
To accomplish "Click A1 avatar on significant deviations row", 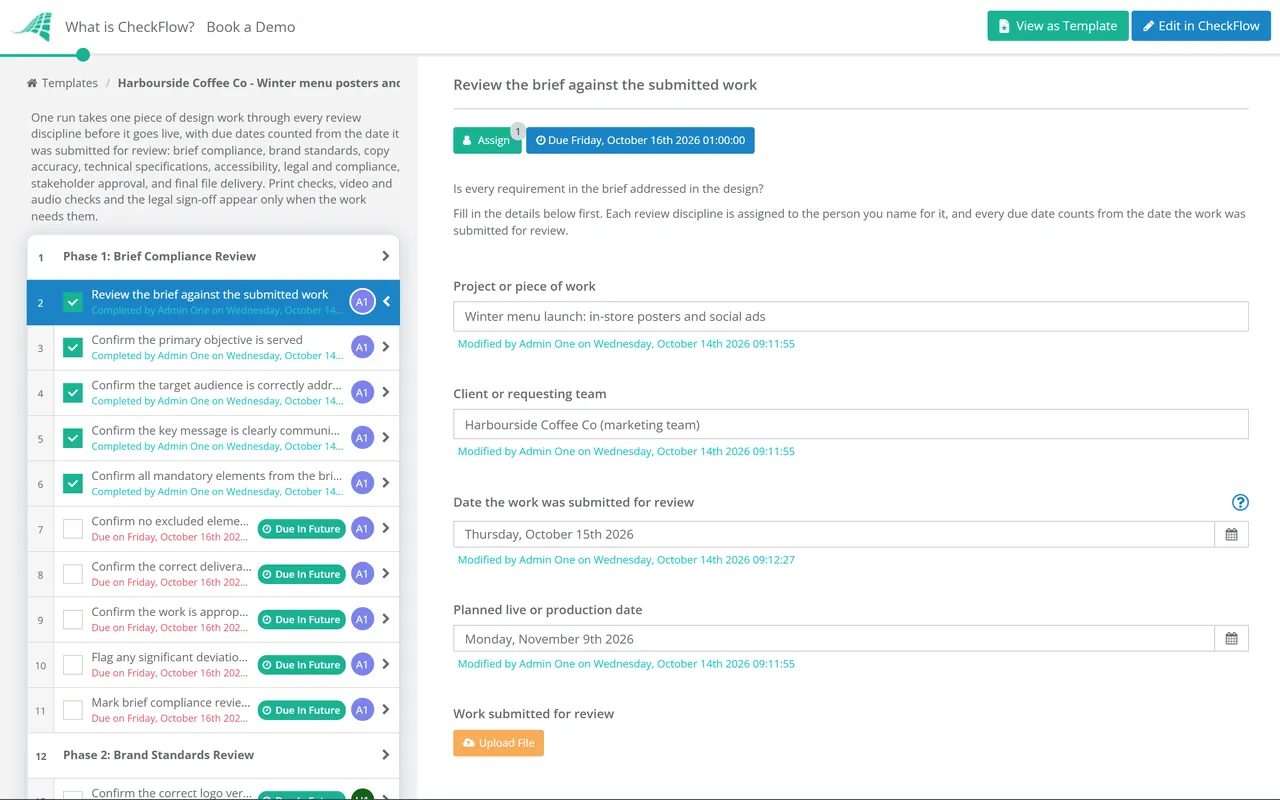I will pyautogui.click(x=362, y=664).
